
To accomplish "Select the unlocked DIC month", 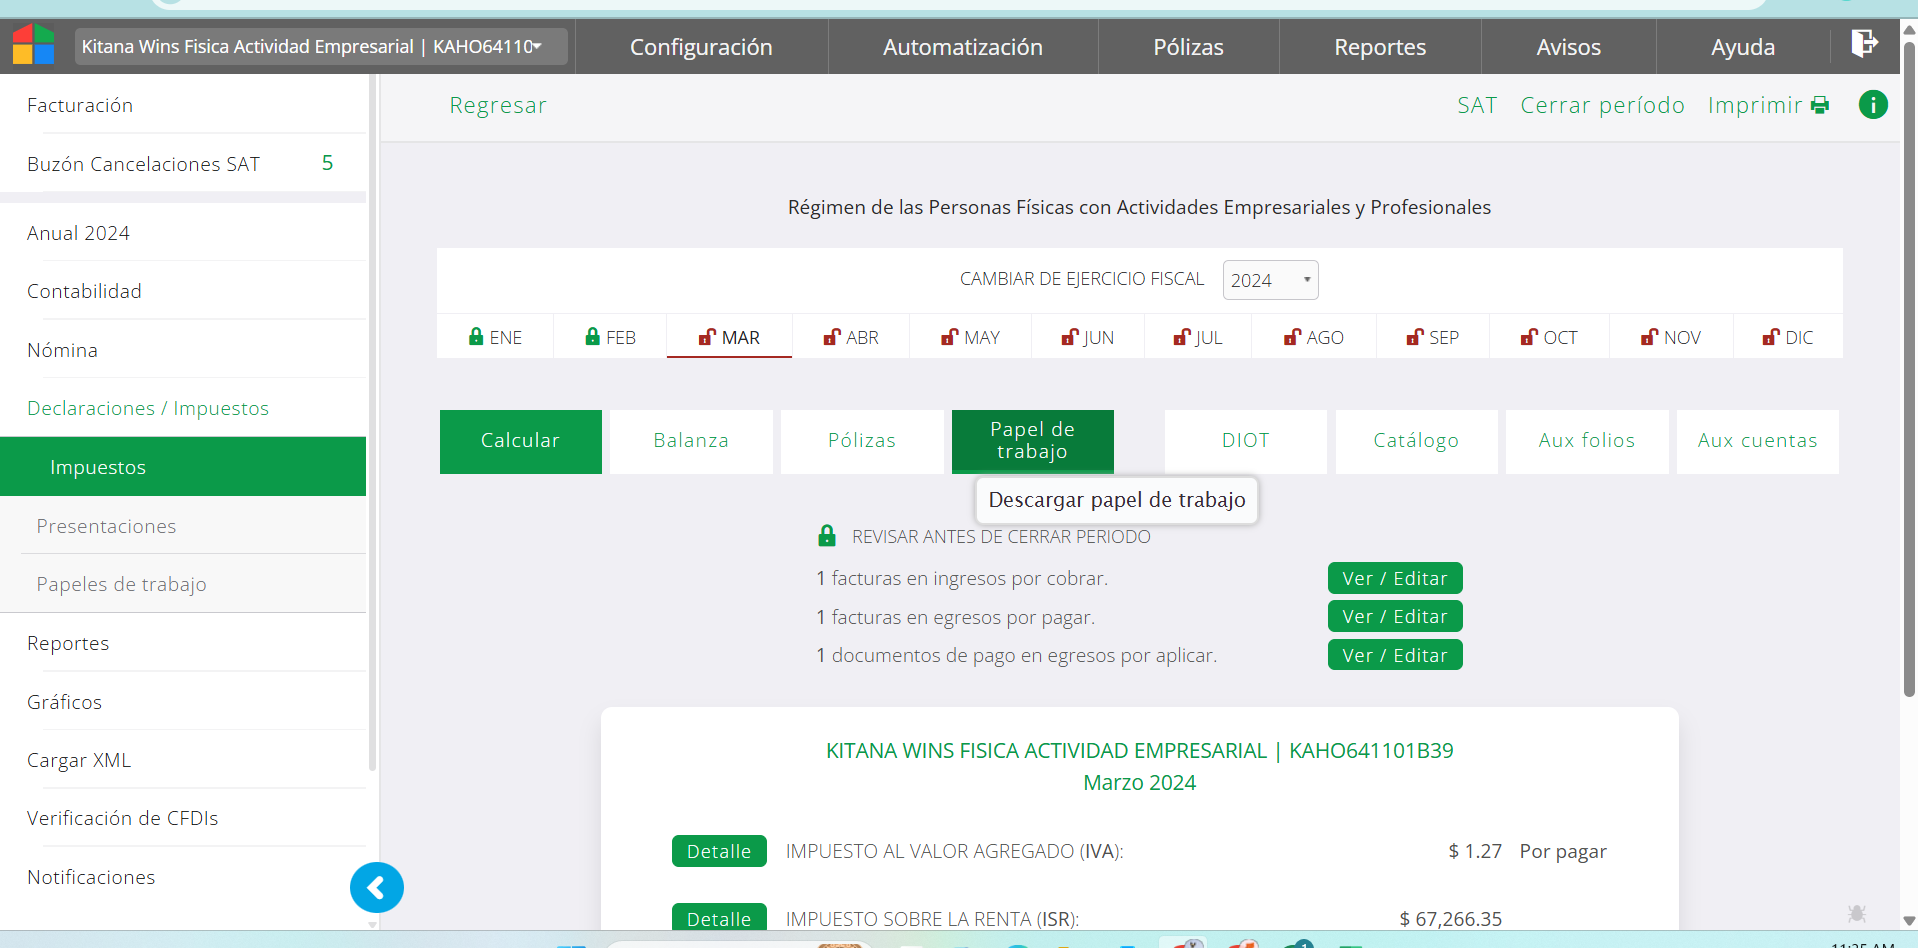I will click(x=1787, y=338).
